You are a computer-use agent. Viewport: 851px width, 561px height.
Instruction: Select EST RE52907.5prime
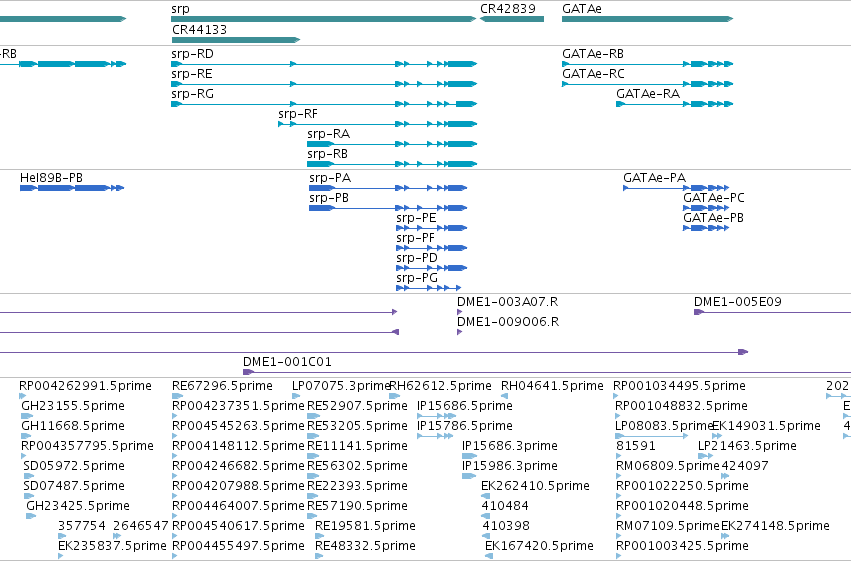tap(313, 416)
